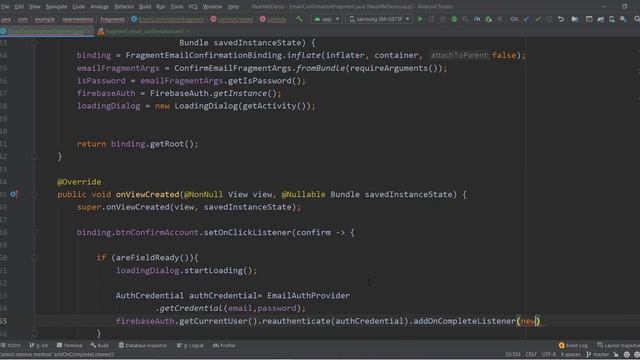Viewport: 640px width, 360px height.
Task: Click the nearmedemo breadcrumb
Action: tap(78, 19)
